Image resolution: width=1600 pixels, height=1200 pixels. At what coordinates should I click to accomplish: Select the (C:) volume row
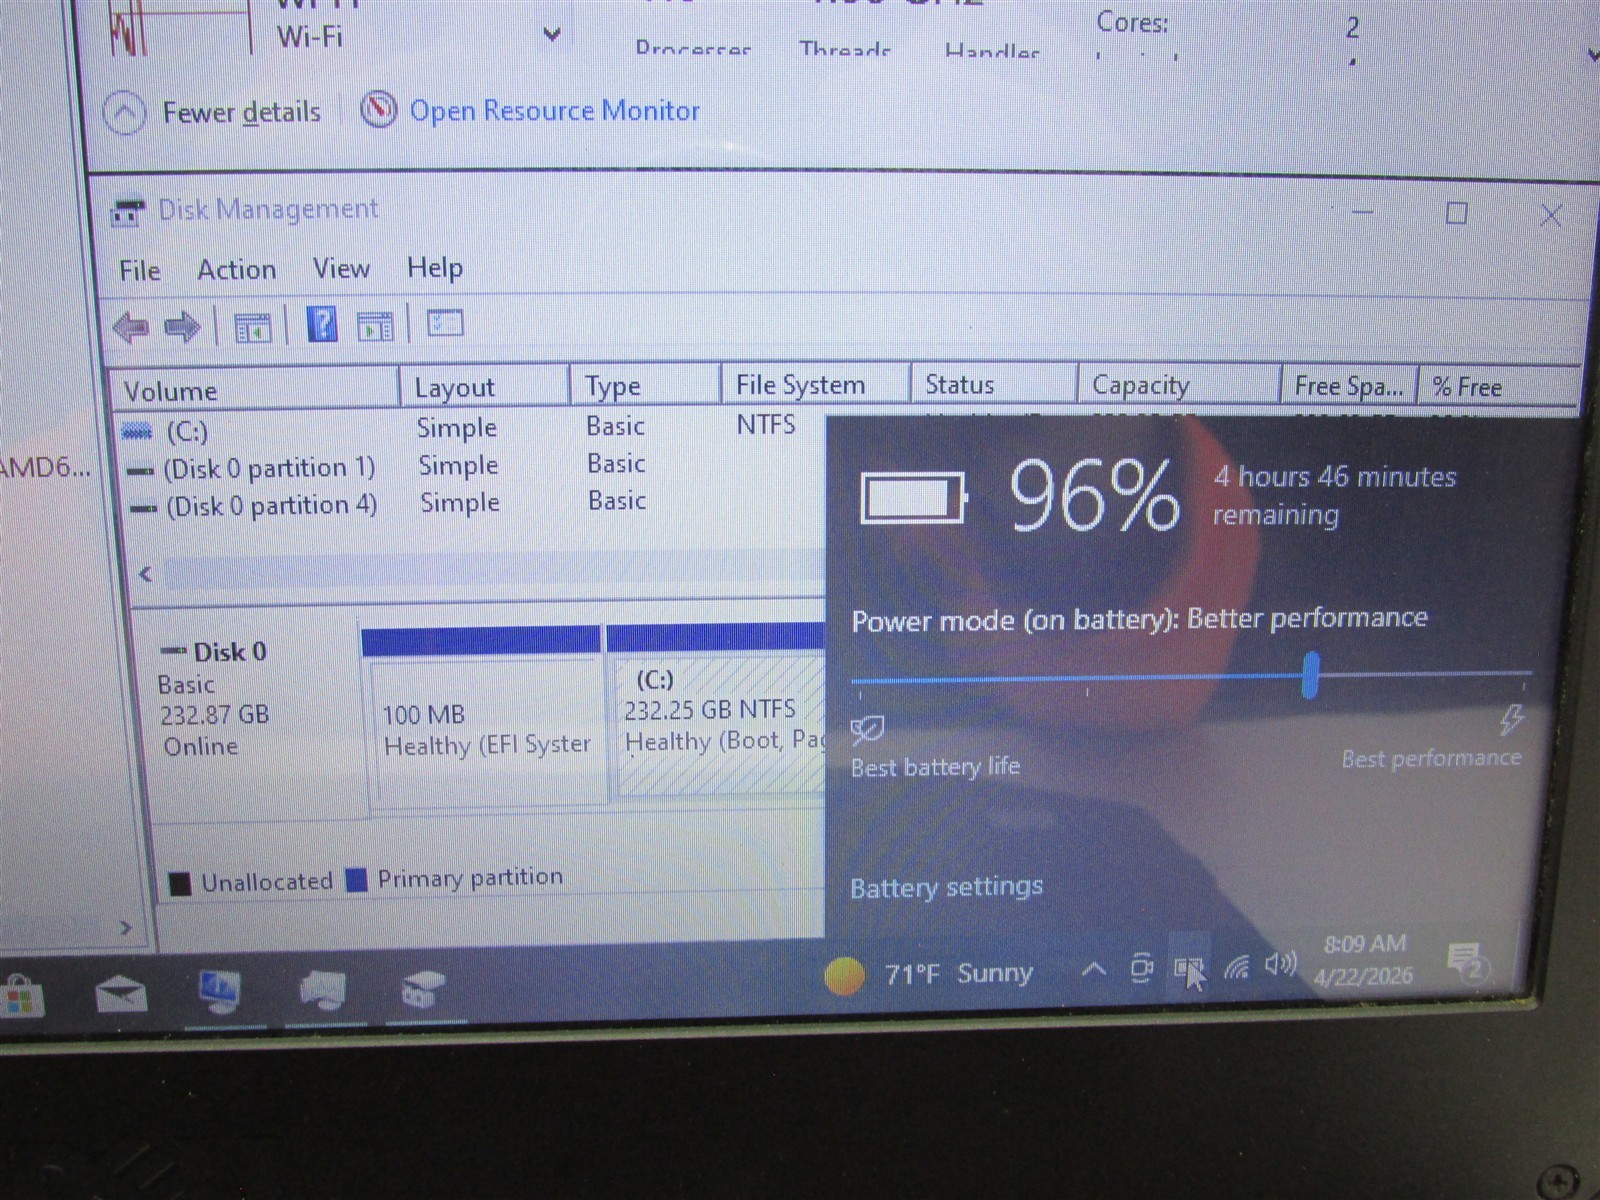(470, 429)
